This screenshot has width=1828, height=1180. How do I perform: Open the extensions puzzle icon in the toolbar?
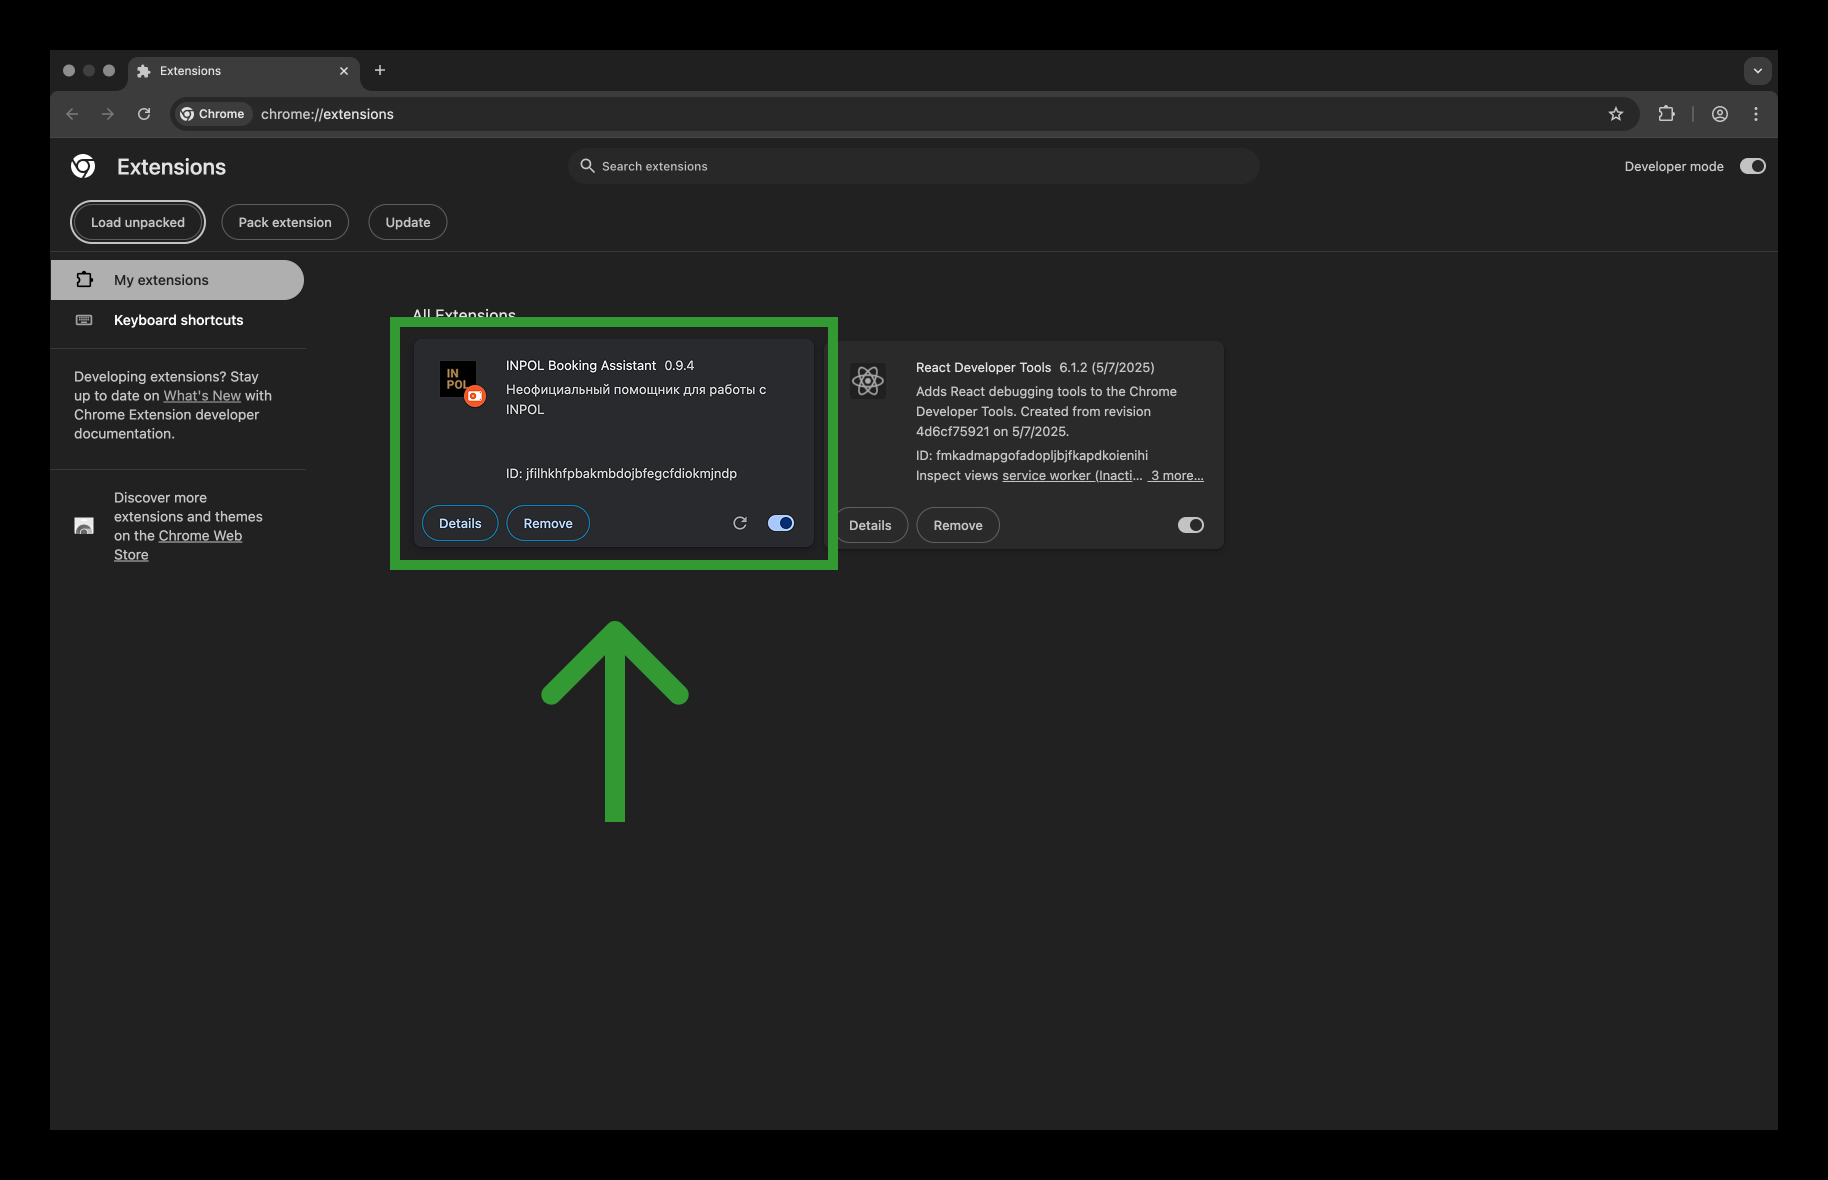click(1666, 114)
